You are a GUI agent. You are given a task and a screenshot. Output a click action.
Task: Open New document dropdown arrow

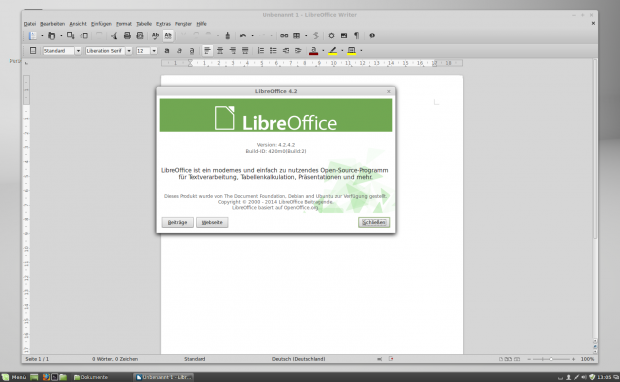pyautogui.click(x=42, y=36)
